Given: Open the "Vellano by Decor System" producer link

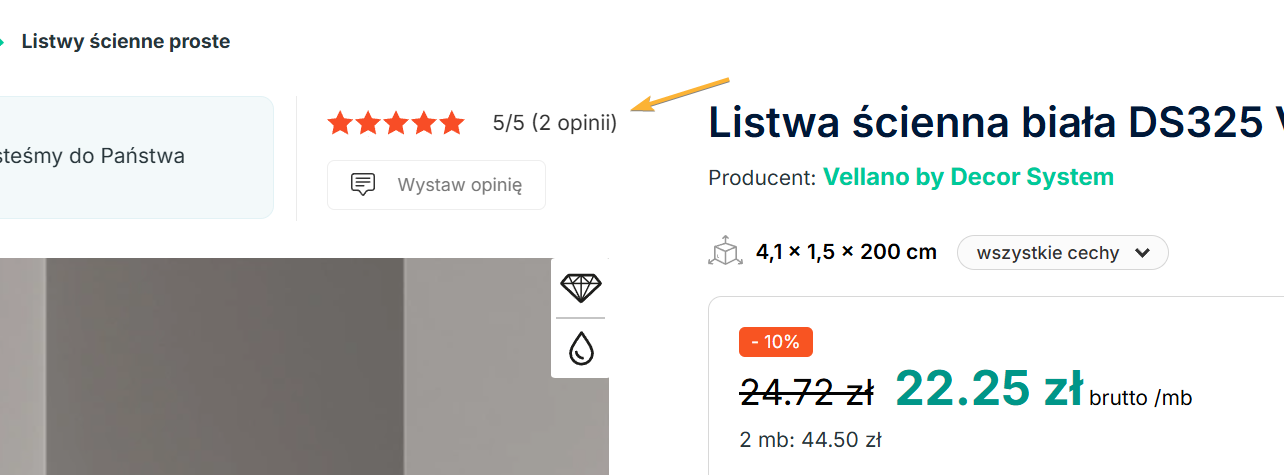Looking at the screenshot, I should tap(968, 178).
